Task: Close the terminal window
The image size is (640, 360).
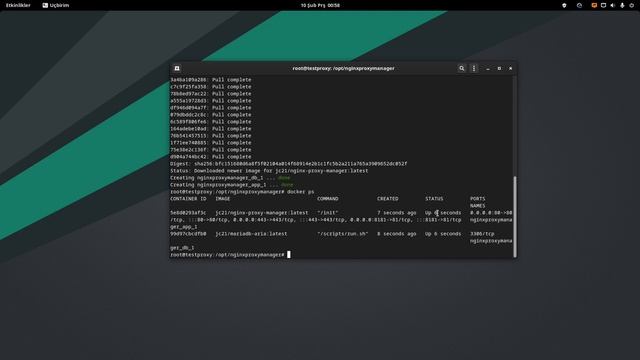Action: (511, 69)
